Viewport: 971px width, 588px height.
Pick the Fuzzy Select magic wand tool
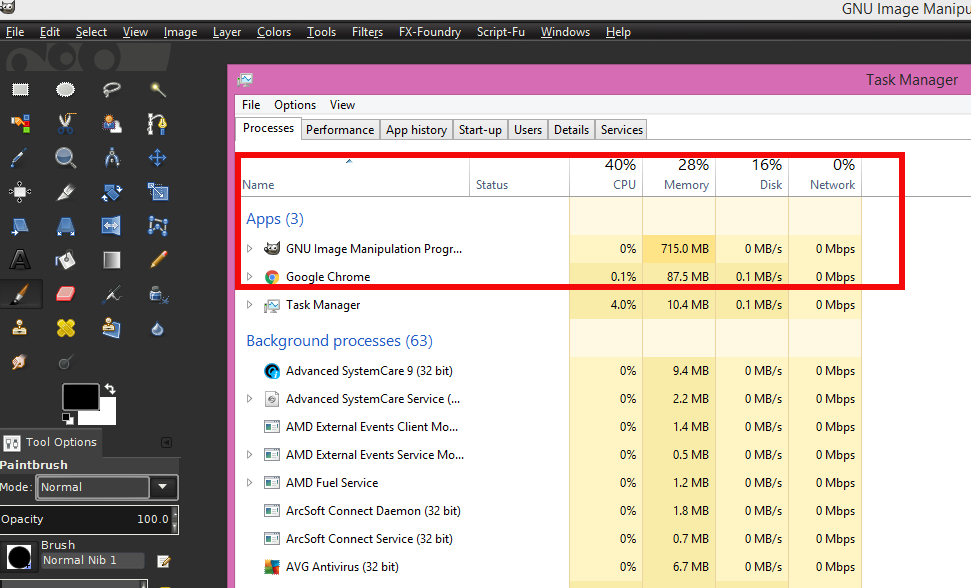tap(158, 90)
